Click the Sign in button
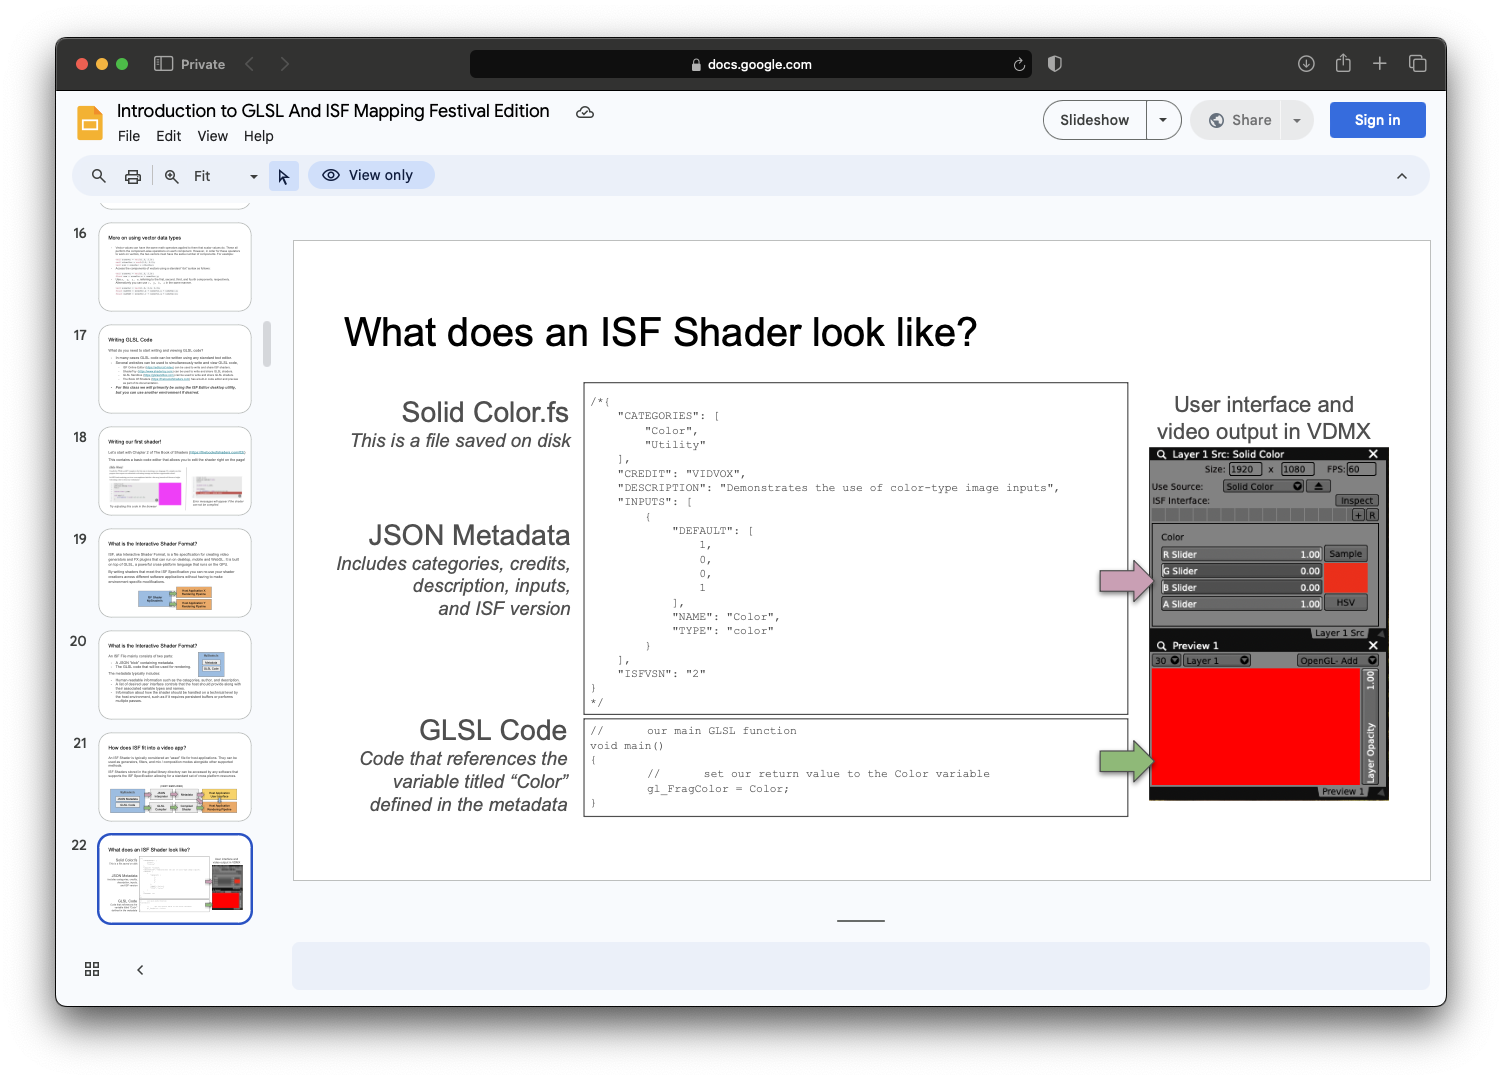The width and height of the screenshot is (1502, 1080). 1377,120
